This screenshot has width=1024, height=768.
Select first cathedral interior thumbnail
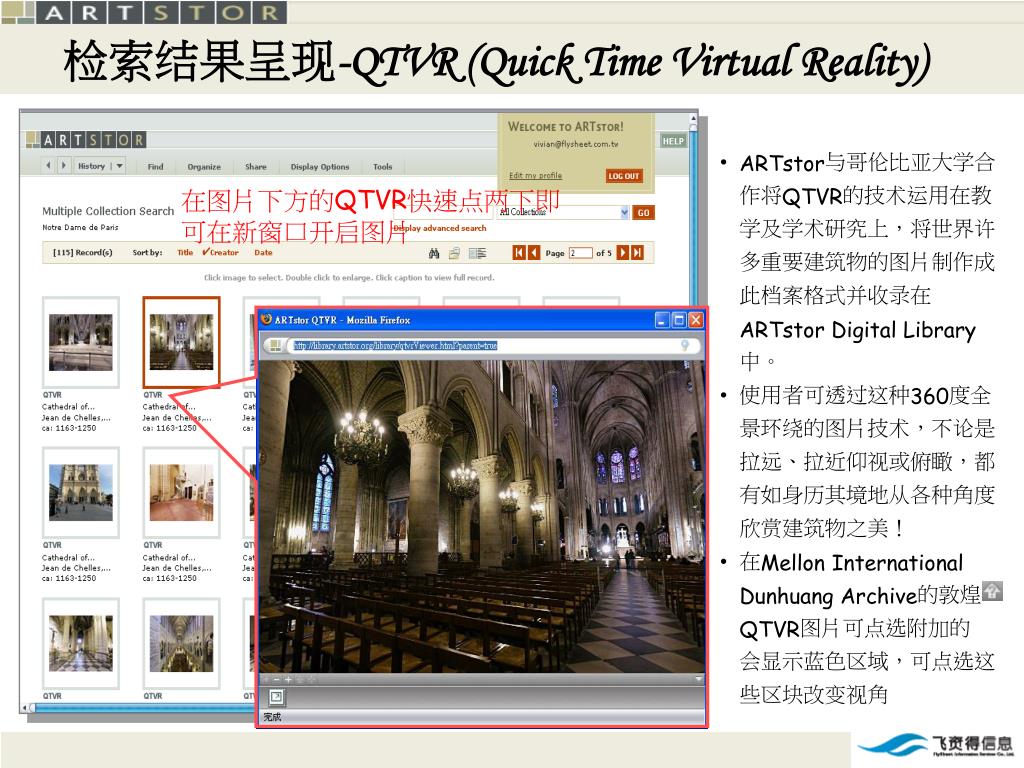point(81,342)
